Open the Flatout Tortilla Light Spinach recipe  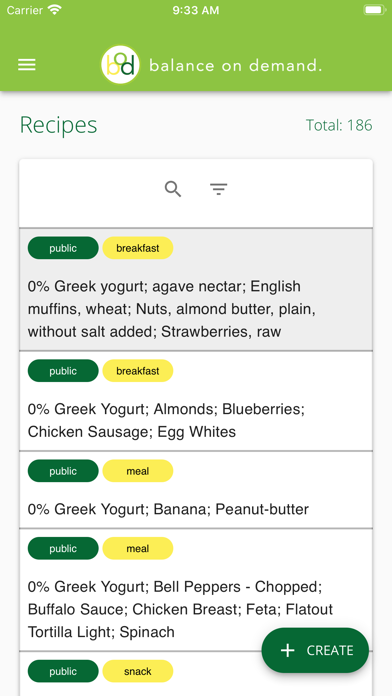pyautogui.click(x=196, y=590)
